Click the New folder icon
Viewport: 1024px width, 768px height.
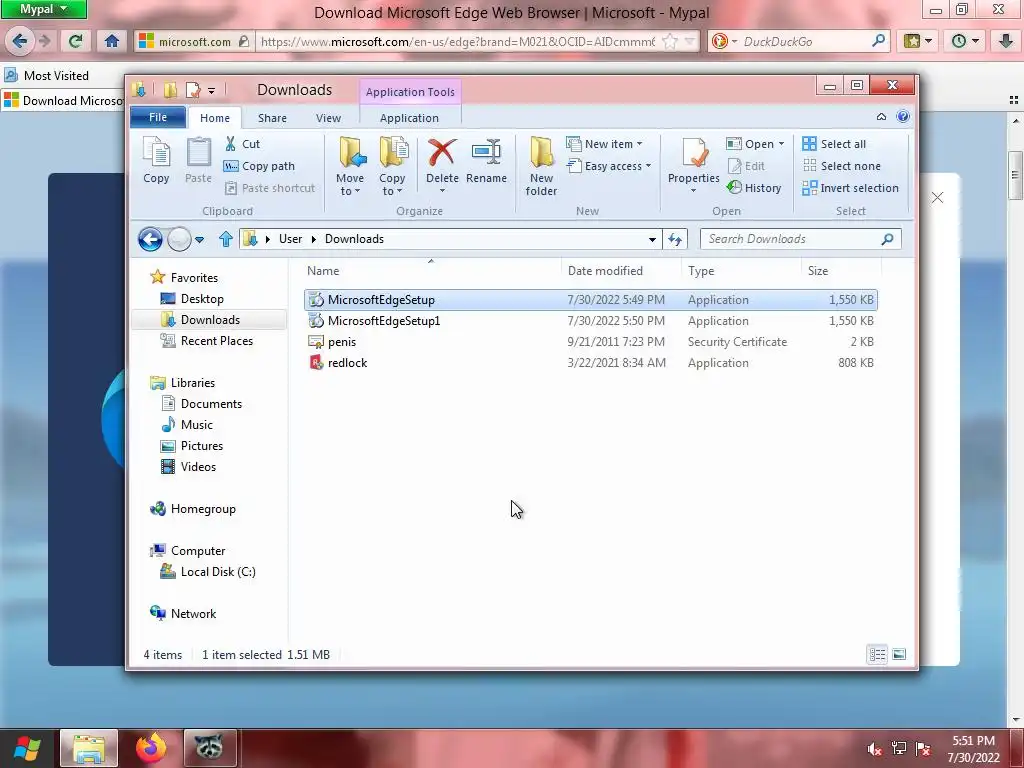[541, 152]
